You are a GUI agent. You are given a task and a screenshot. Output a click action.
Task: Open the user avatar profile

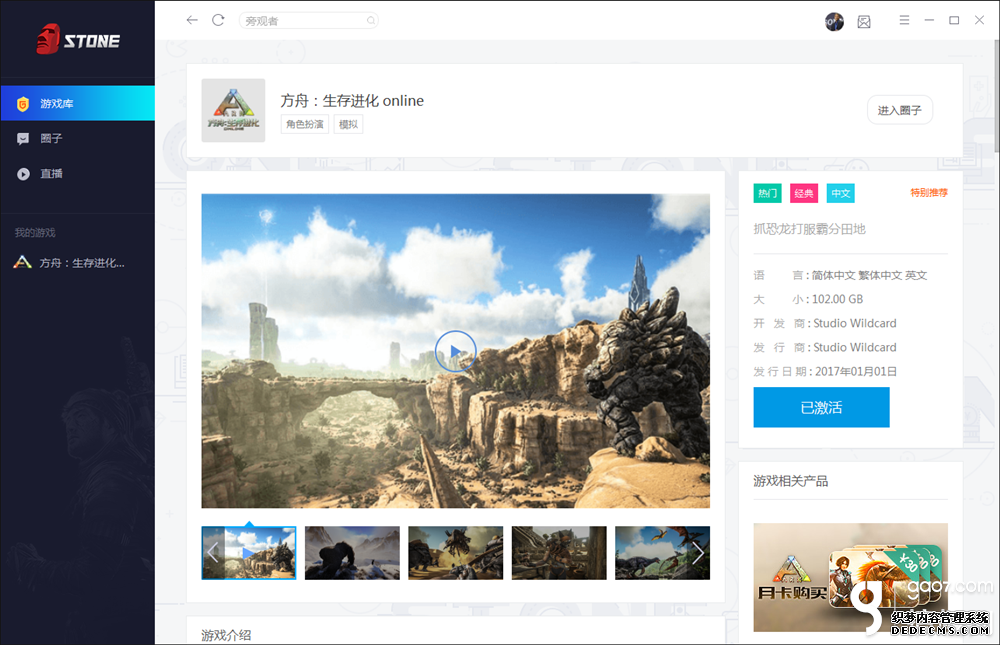(x=834, y=22)
